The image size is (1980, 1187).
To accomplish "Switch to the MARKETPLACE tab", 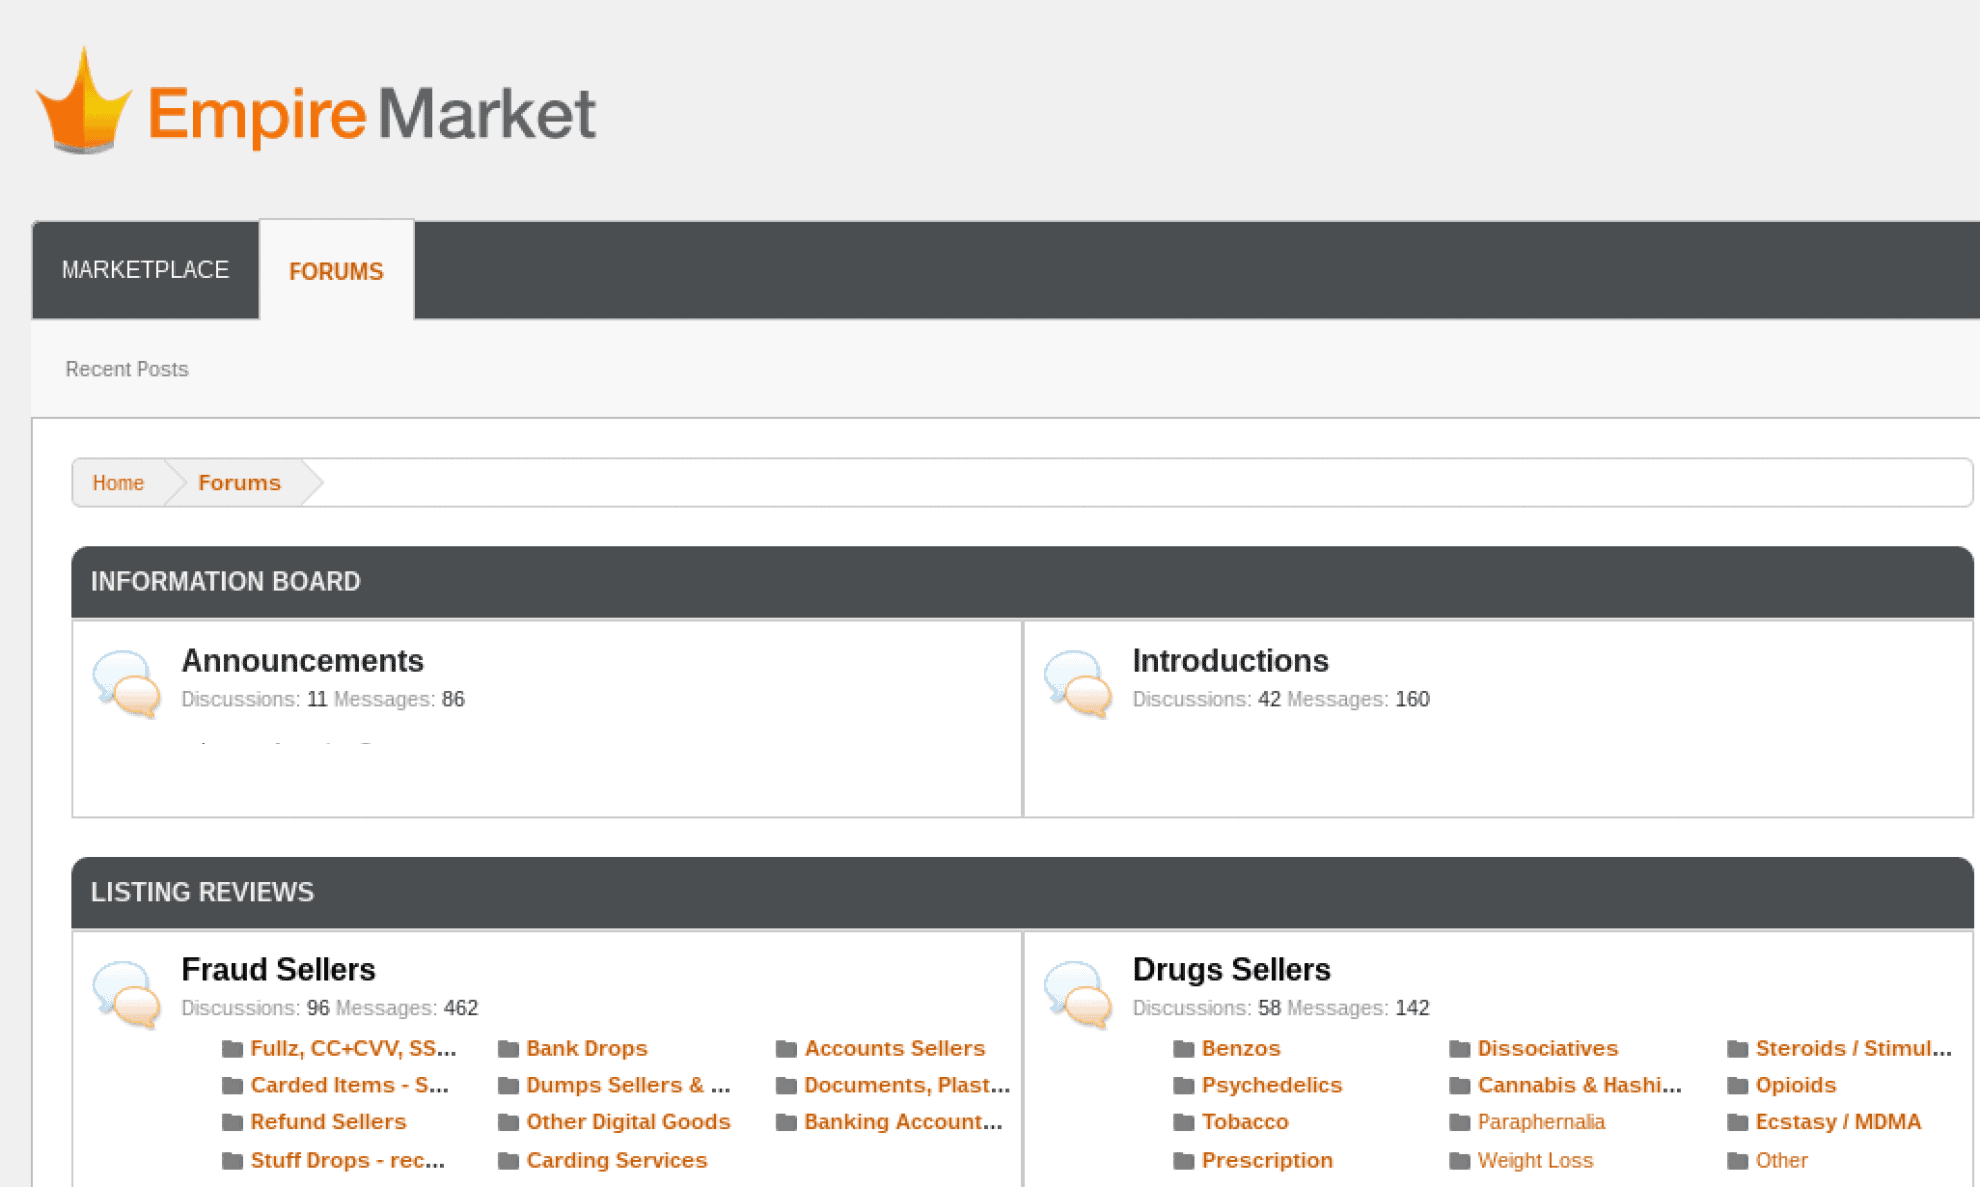I will 145,269.
